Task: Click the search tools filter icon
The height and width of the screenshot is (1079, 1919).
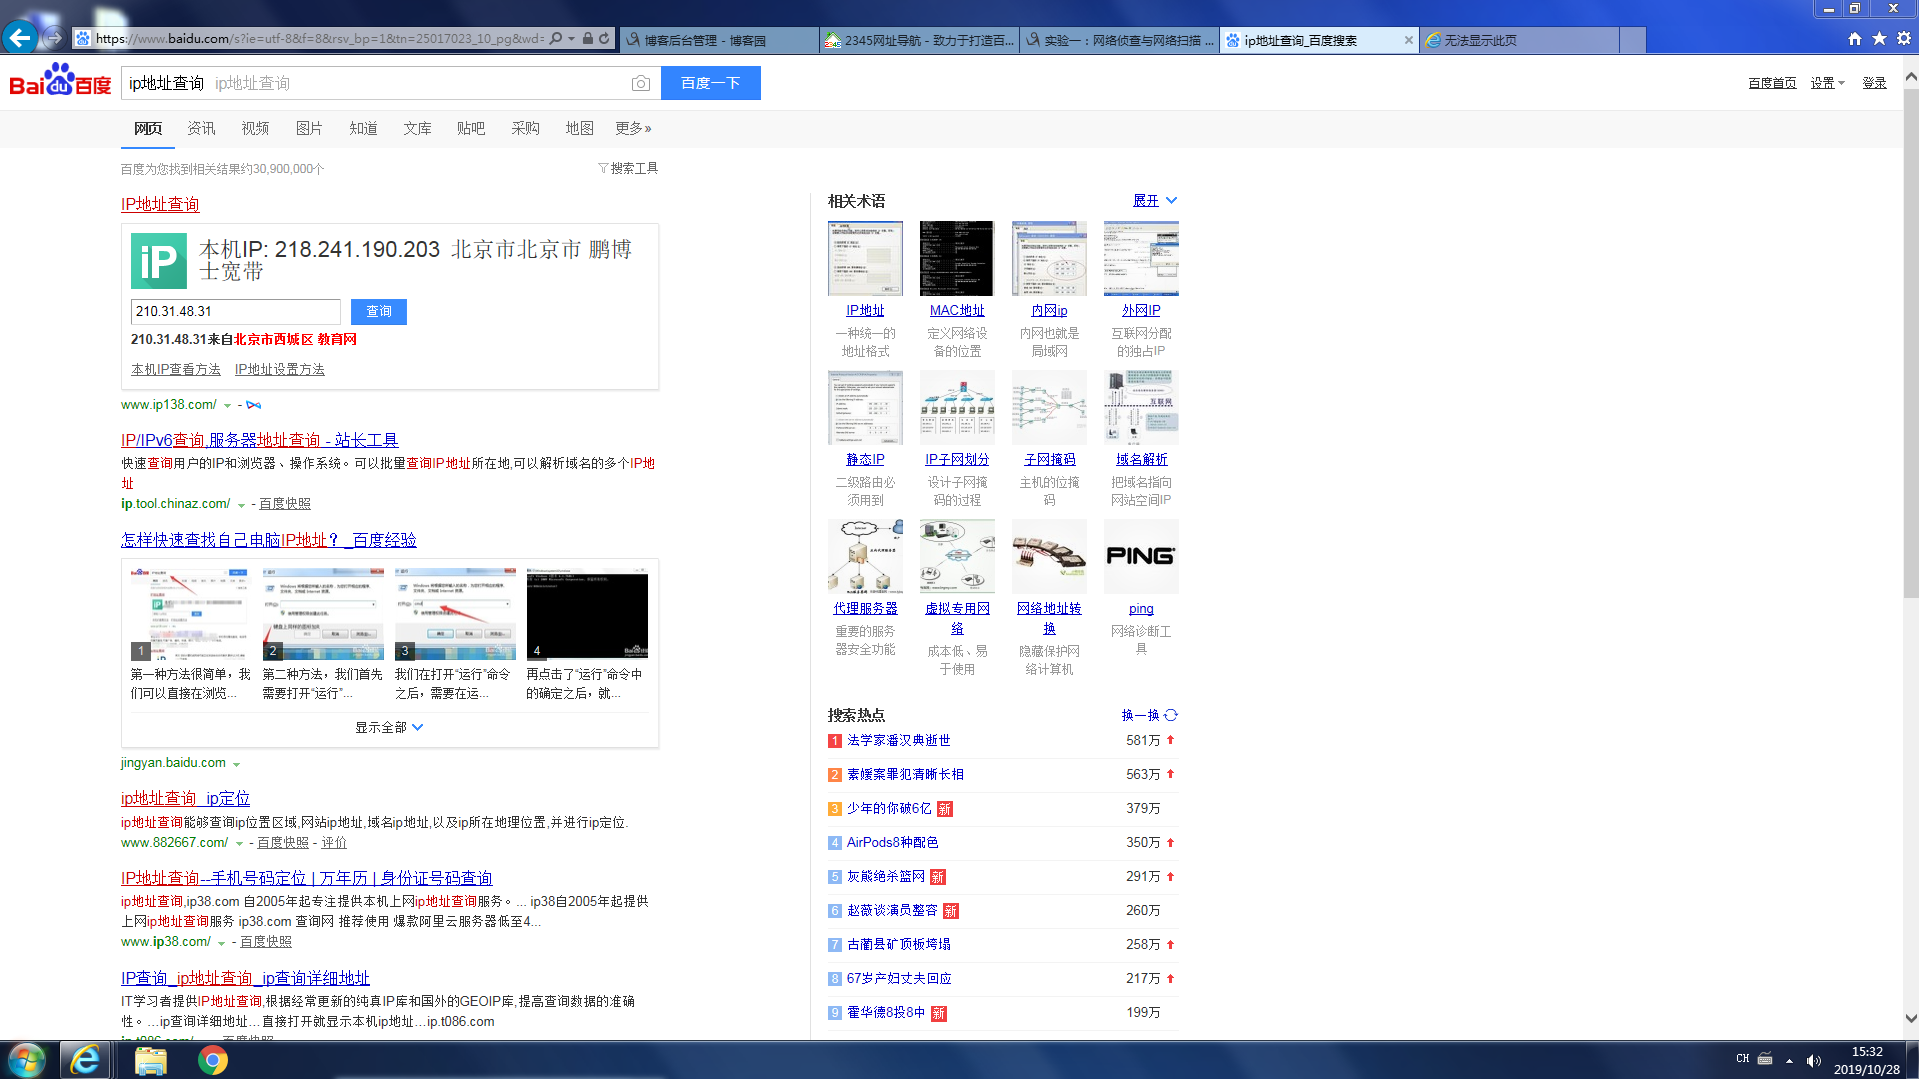Action: (x=603, y=168)
